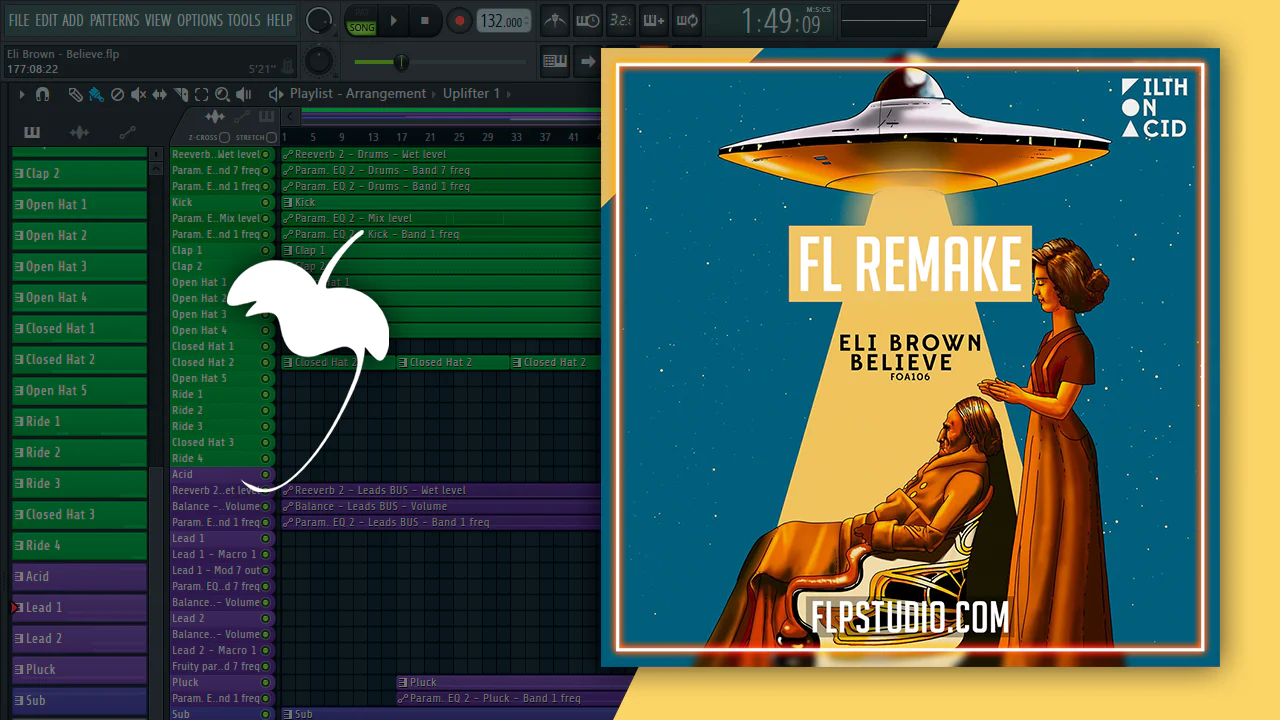Toggle loop recording button
1280x720 pixels.
(x=687, y=20)
